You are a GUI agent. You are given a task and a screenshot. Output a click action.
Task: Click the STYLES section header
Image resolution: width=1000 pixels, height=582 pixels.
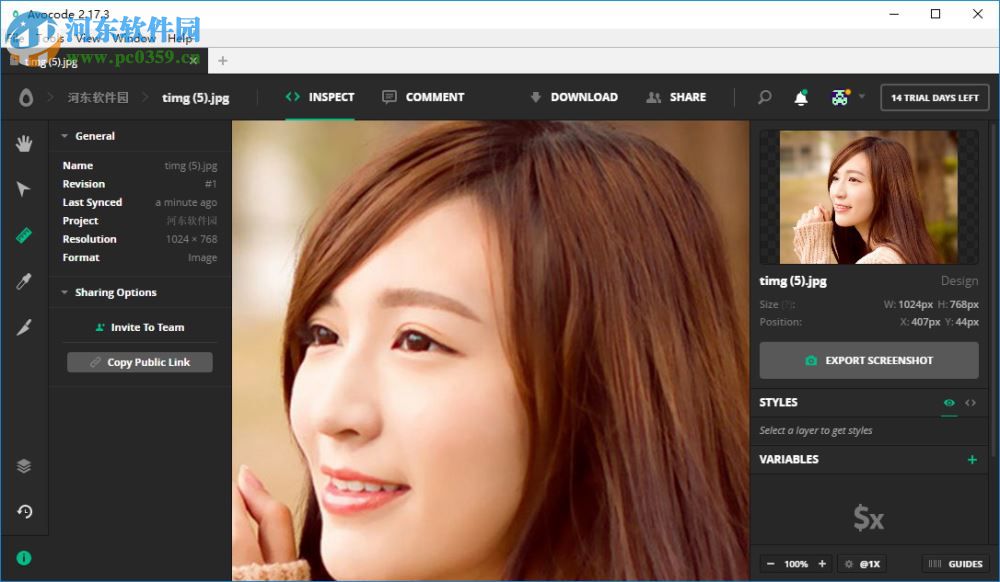point(778,402)
